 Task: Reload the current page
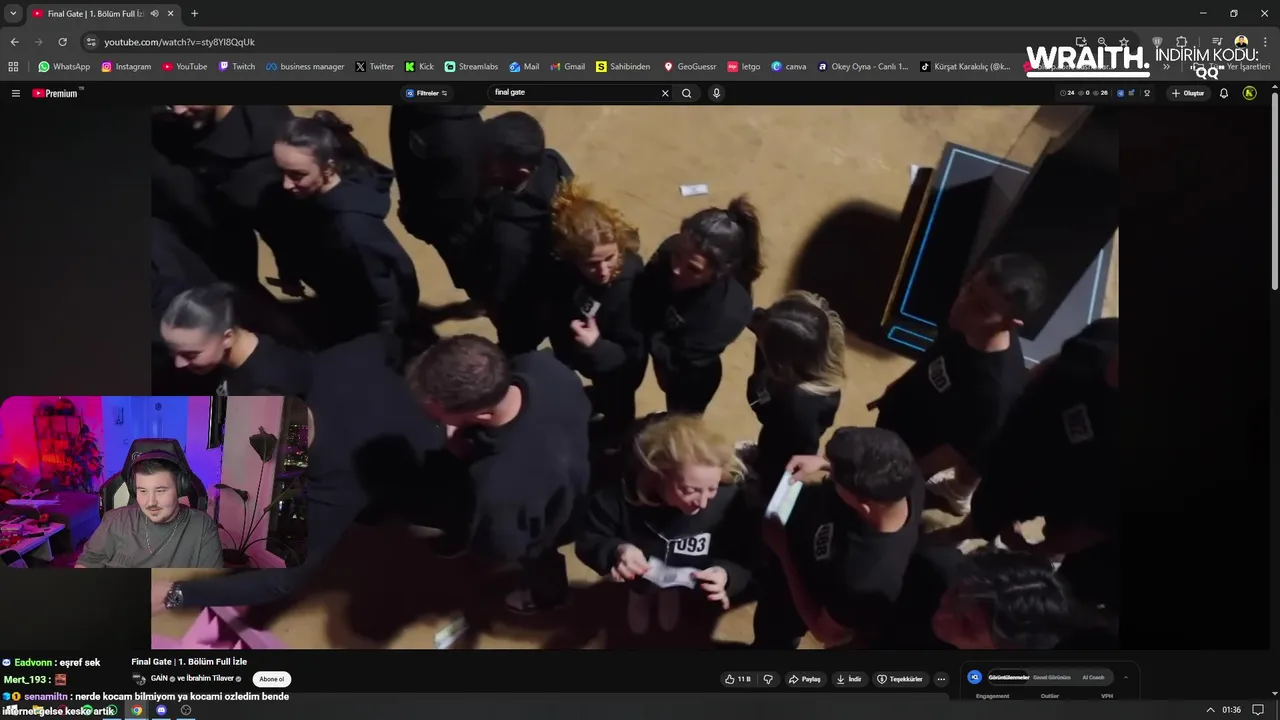(62, 42)
